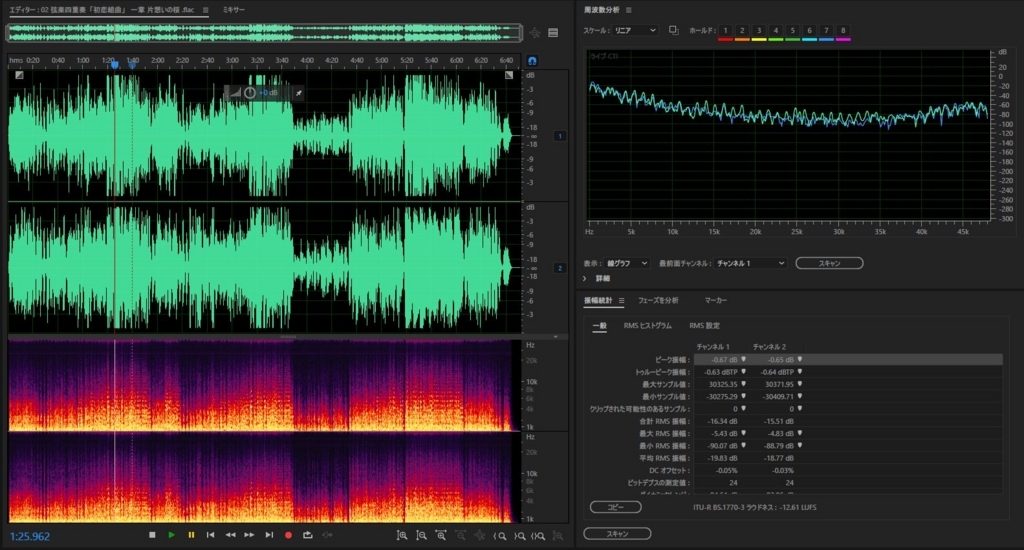Toggle channel 1 enable button beside waveform
Viewport: 1024px width, 550px height.
pyautogui.click(x=560, y=136)
